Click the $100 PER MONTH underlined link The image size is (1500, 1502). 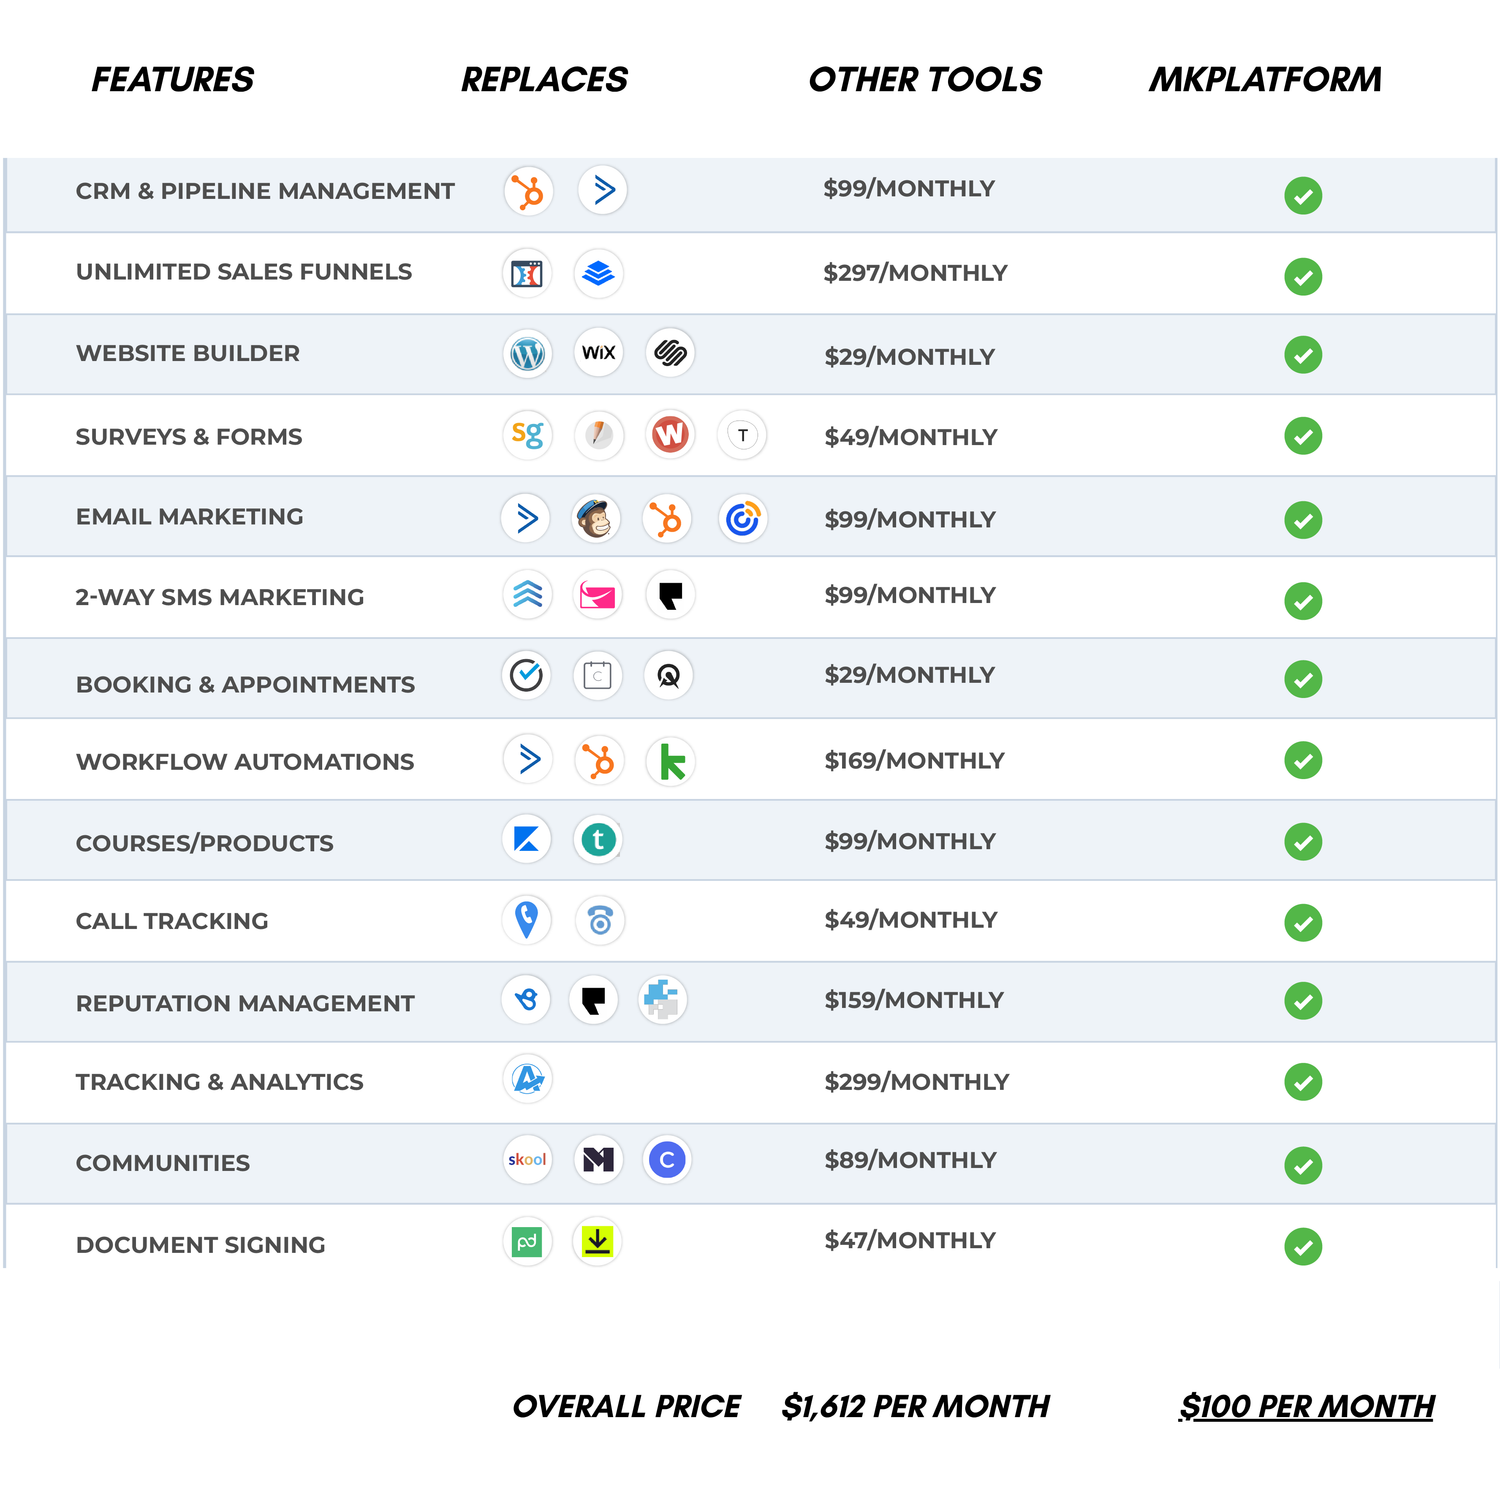(x=1306, y=1407)
